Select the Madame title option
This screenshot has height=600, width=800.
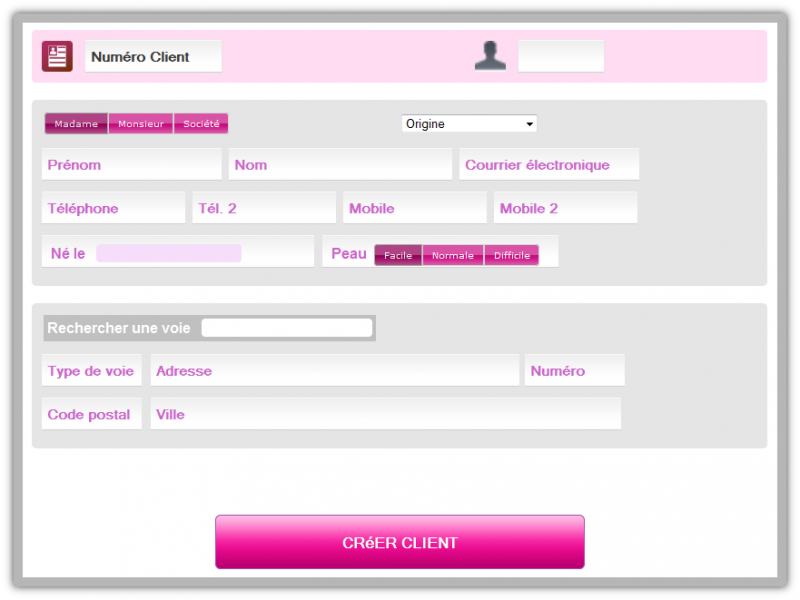pos(75,123)
